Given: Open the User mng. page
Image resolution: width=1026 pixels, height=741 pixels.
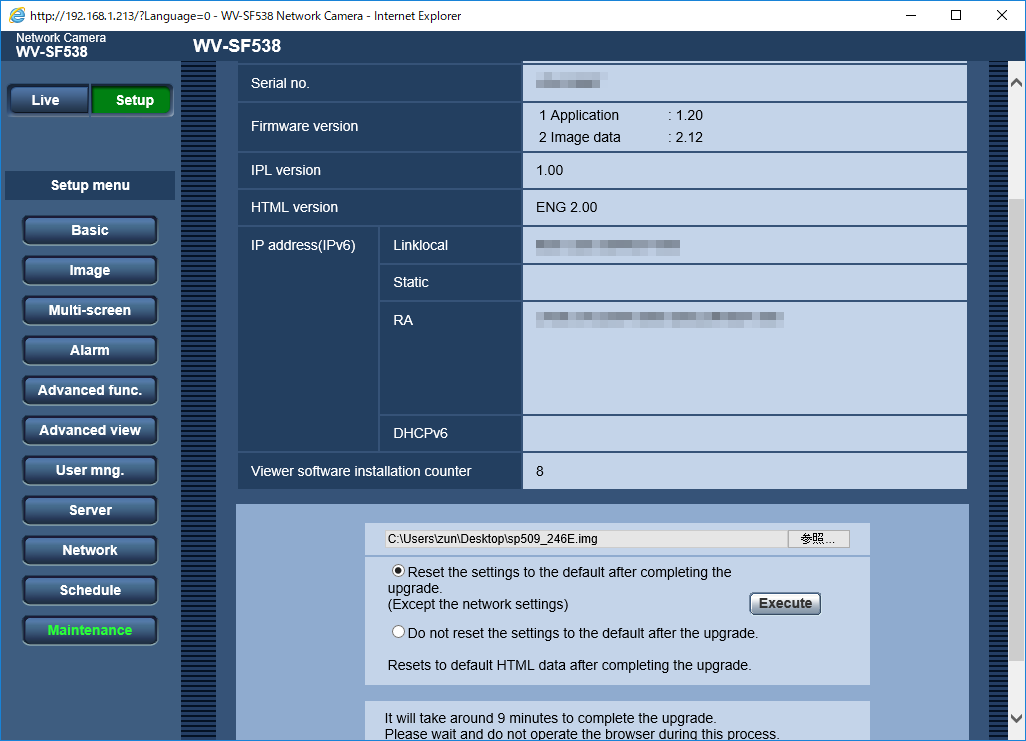Looking at the screenshot, I should point(90,470).
